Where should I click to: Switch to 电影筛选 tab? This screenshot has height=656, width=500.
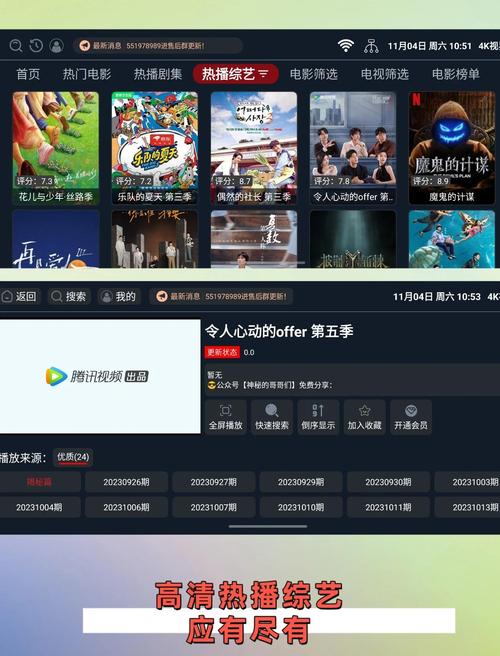[x=313, y=74]
